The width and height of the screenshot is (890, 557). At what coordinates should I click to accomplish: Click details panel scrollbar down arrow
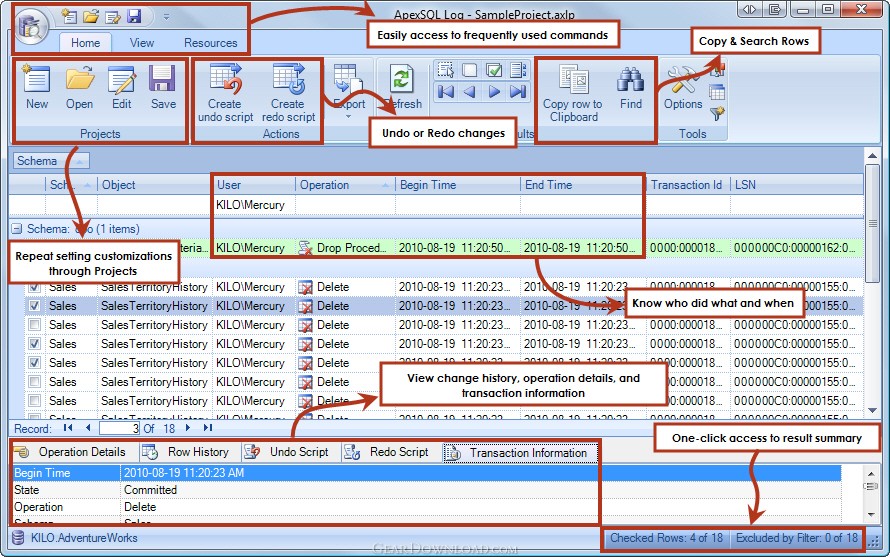871,514
